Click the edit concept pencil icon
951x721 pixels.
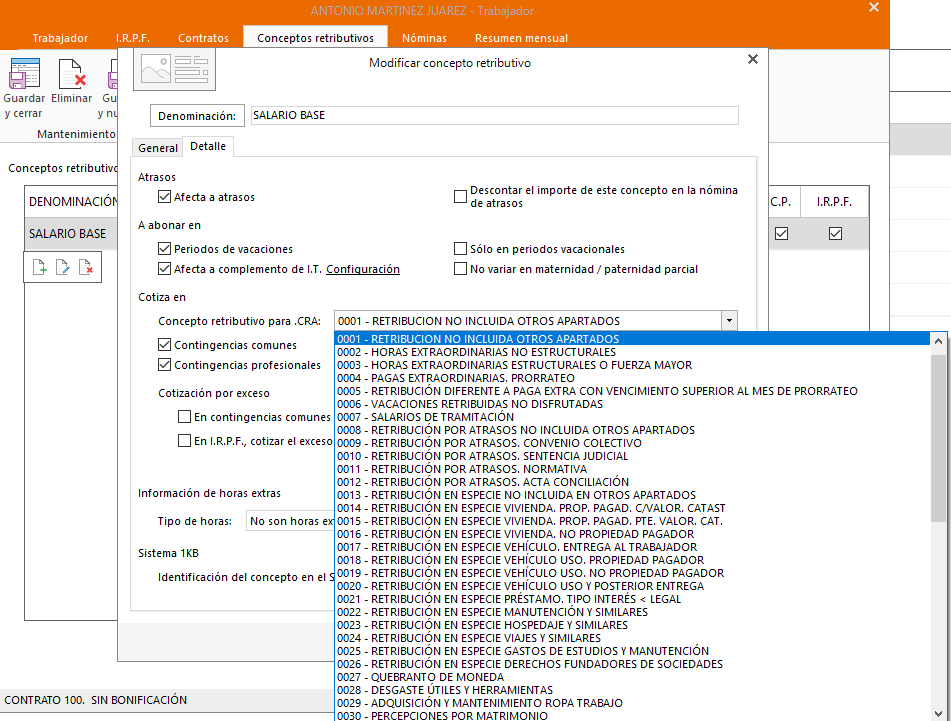click(x=62, y=267)
